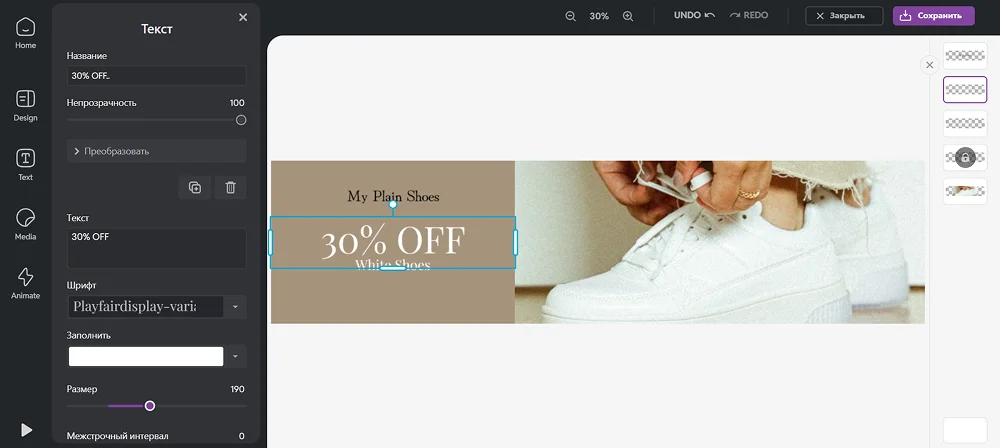Viewport: 1000px width, 448px height.
Task: Open the font dropdown arrow
Action: [235, 307]
